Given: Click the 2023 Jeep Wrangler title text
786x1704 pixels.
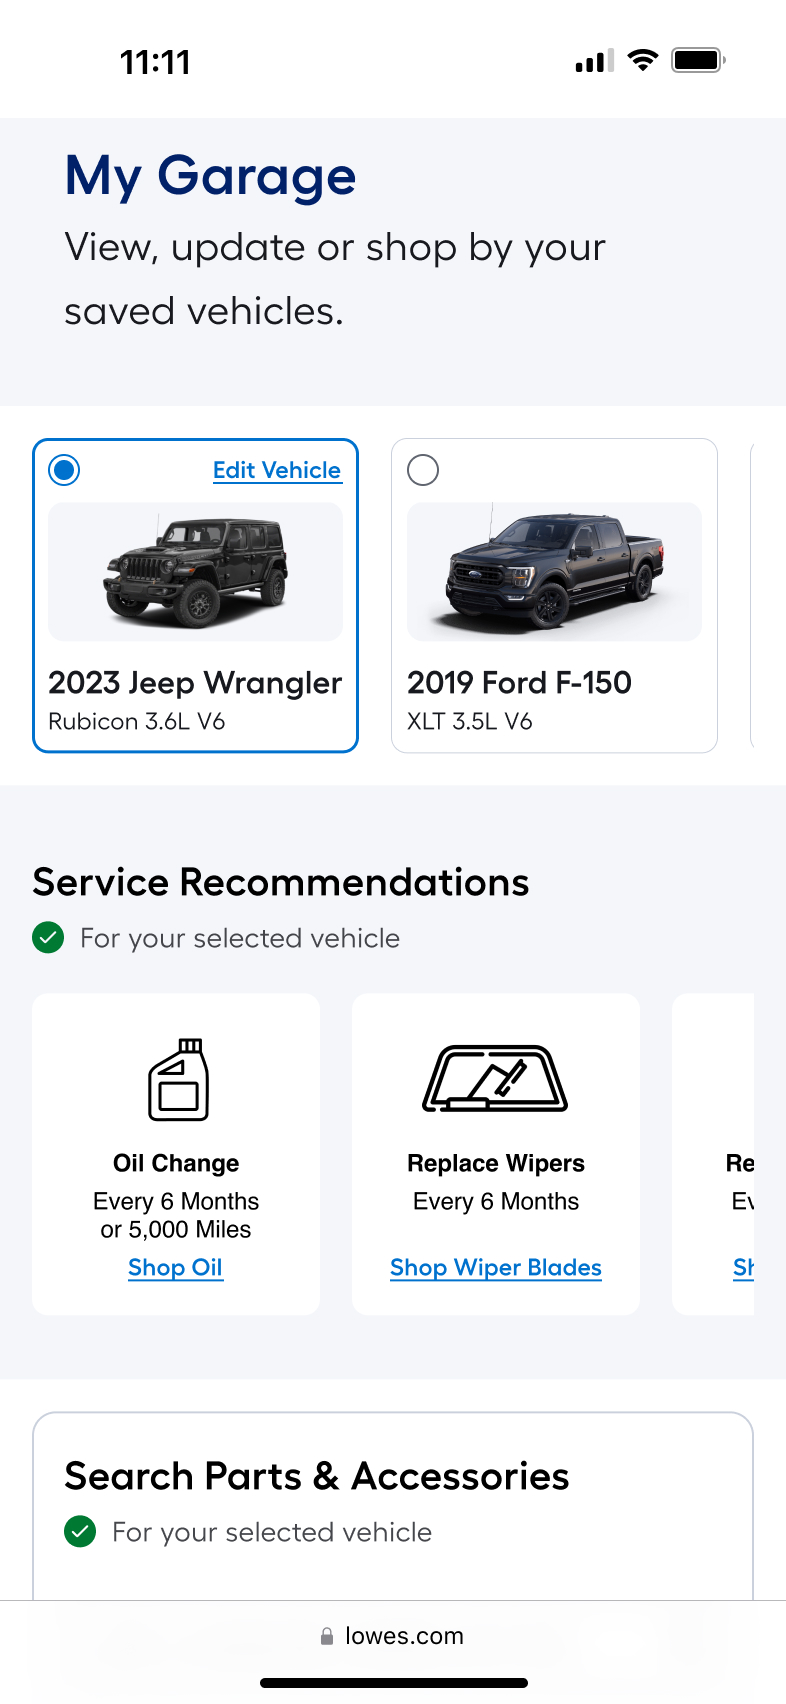Looking at the screenshot, I should pyautogui.click(x=195, y=683).
